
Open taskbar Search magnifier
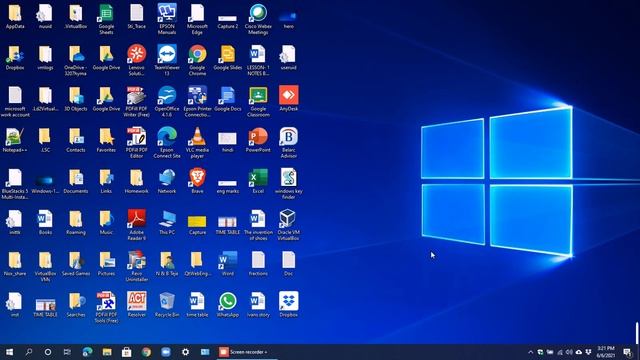click(x=29, y=352)
